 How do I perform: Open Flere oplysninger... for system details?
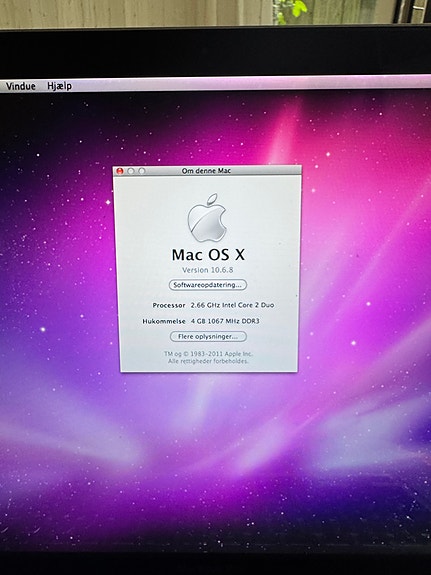[x=208, y=336]
